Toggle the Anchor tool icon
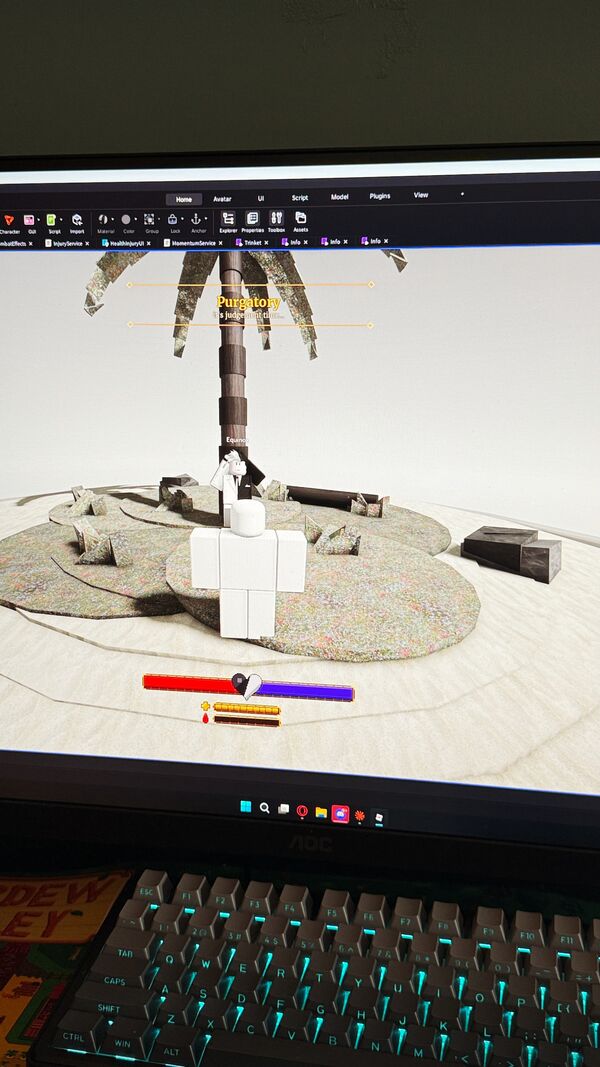Screen dimensions: 600x1067 (196, 218)
